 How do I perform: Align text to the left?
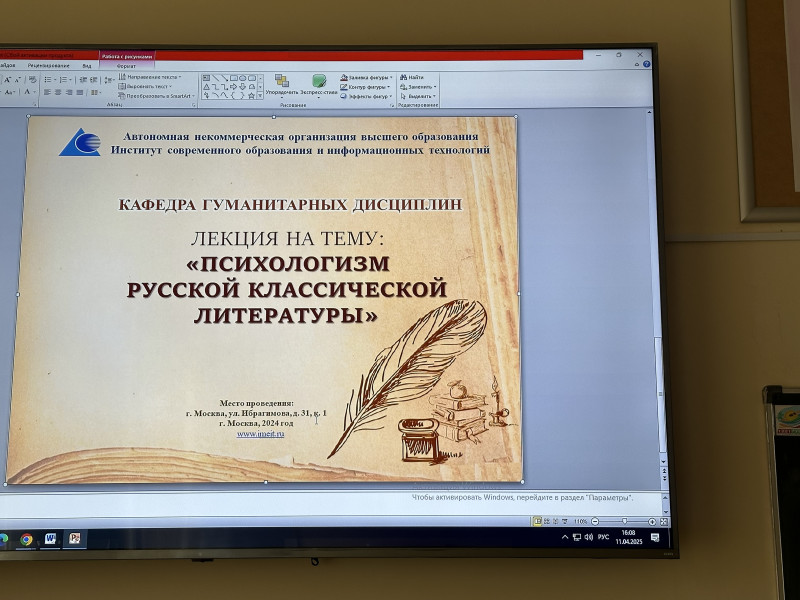(x=47, y=92)
